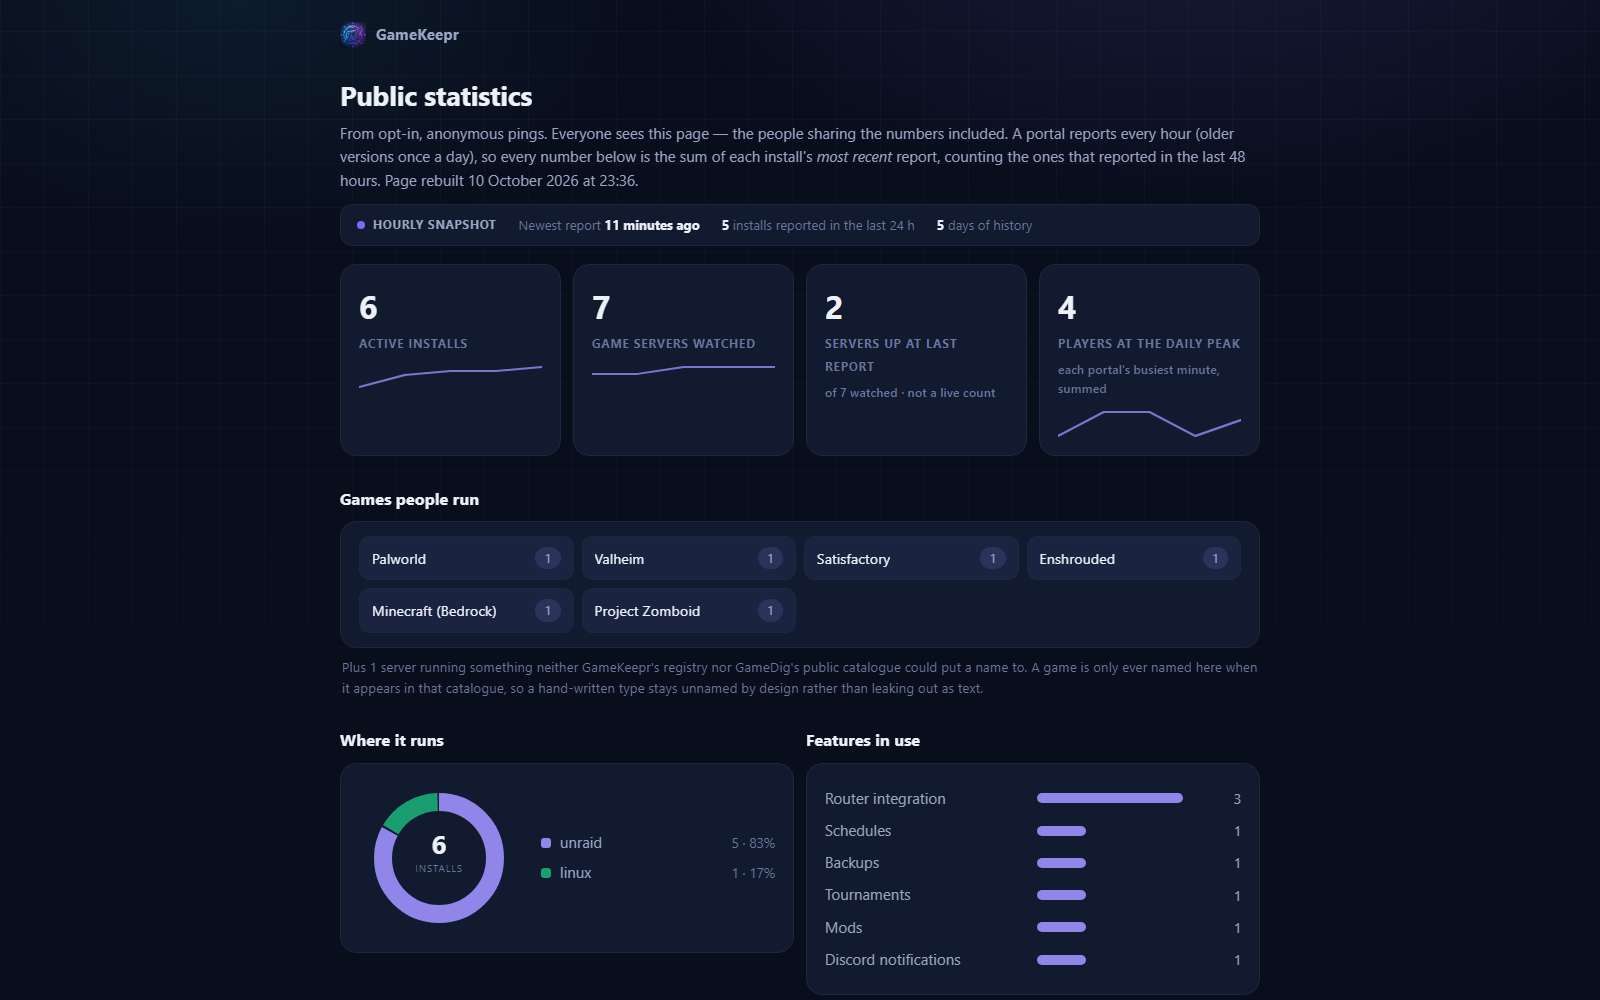
Task: Click the Public statistics heading
Action: pyautogui.click(x=436, y=97)
